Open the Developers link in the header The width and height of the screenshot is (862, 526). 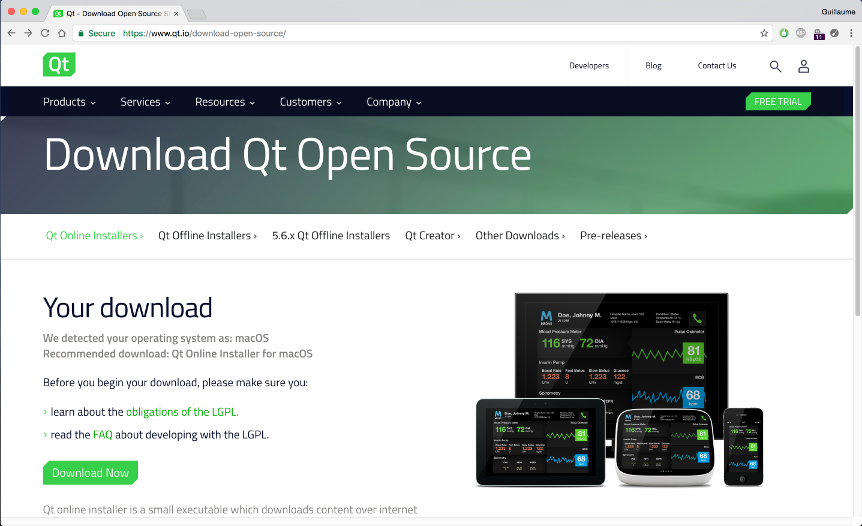[589, 65]
